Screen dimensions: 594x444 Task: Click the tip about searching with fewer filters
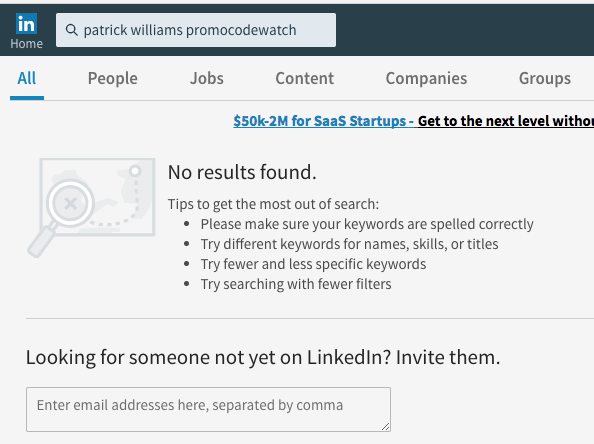[x=296, y=284]
